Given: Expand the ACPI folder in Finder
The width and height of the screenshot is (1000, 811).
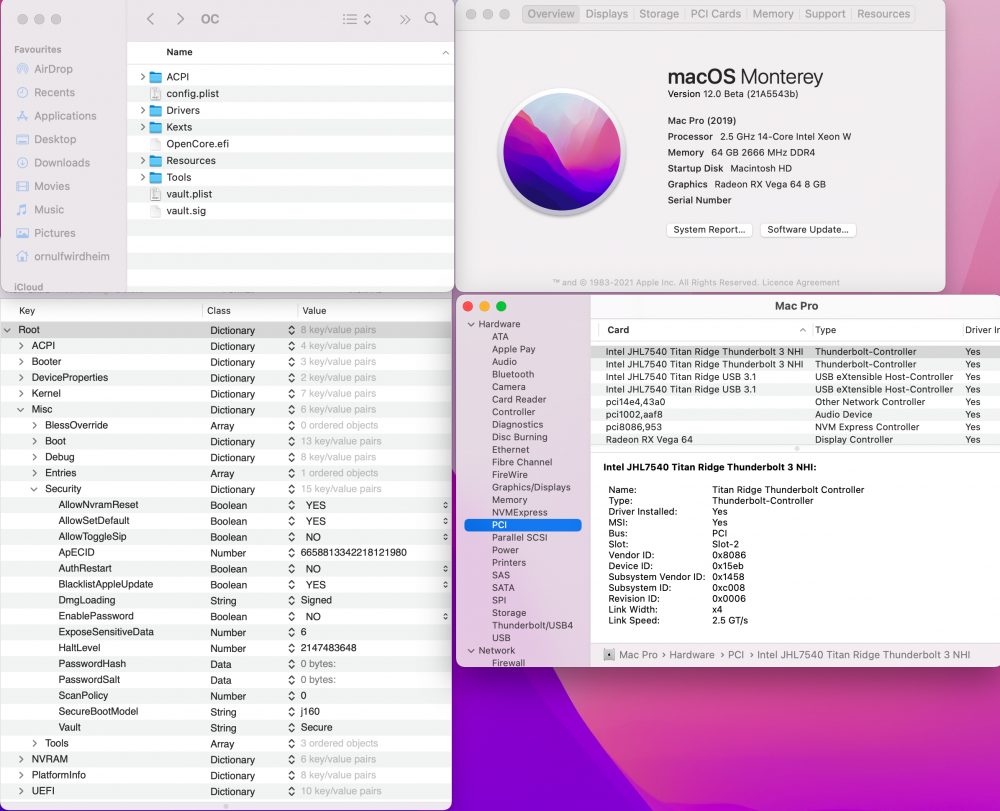Looking at the screenshot, I should 142,77.
